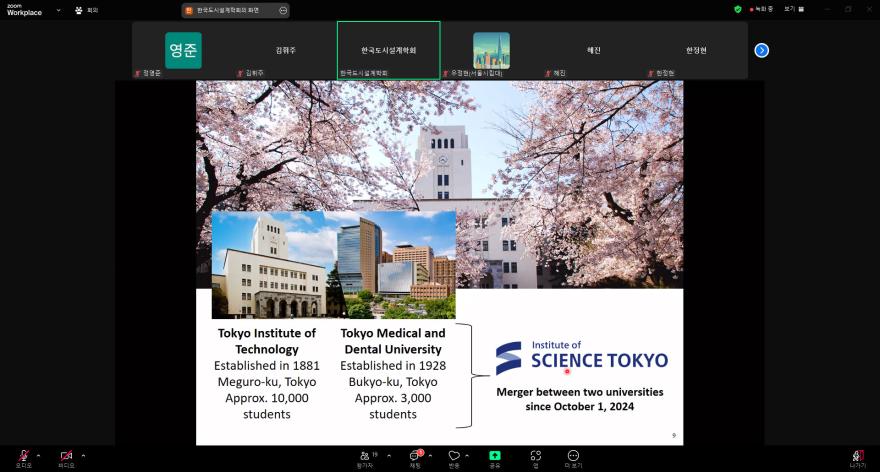This screenshot has height=472, width=880.
Task: Click the 'Established in 1928' text
Action: (x=393, y=366)
